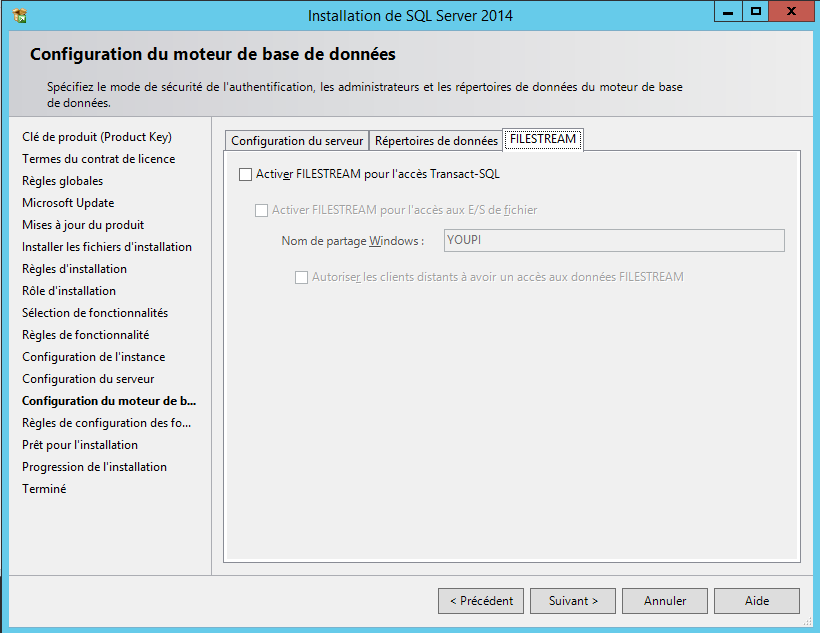Select bold 'Configuration du moteur de b...' step
The height and width of the screenshot is (633, 820).
[x=109, y=401]
